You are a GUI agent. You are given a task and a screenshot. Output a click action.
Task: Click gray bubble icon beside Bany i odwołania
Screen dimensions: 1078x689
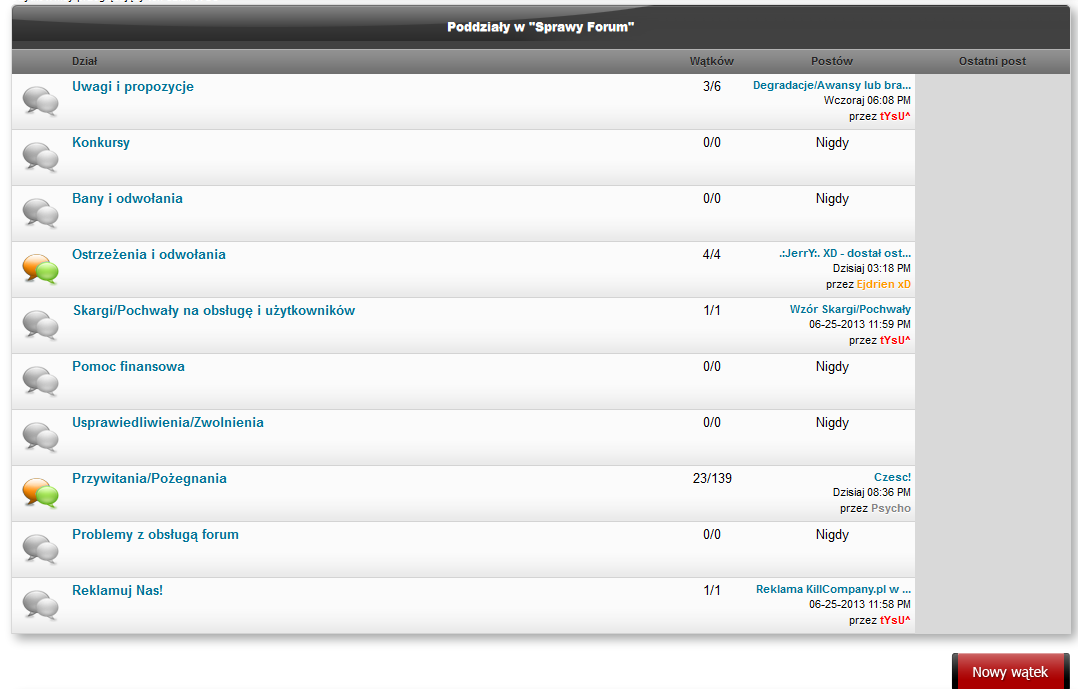tap(41, 212)
